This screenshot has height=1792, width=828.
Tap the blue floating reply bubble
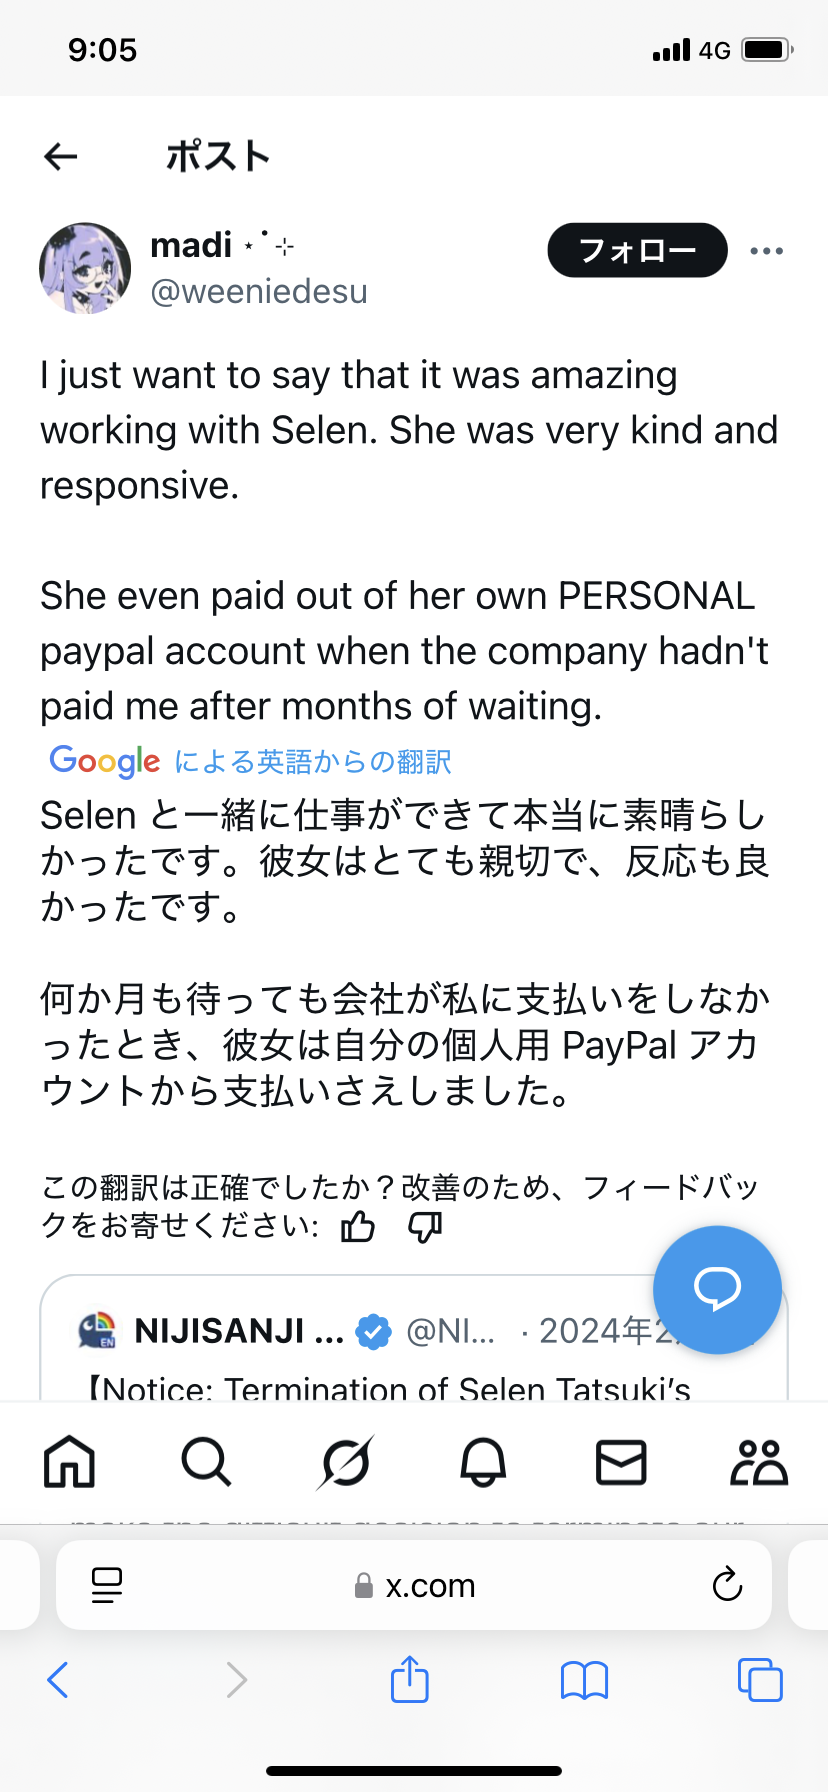717,1289
